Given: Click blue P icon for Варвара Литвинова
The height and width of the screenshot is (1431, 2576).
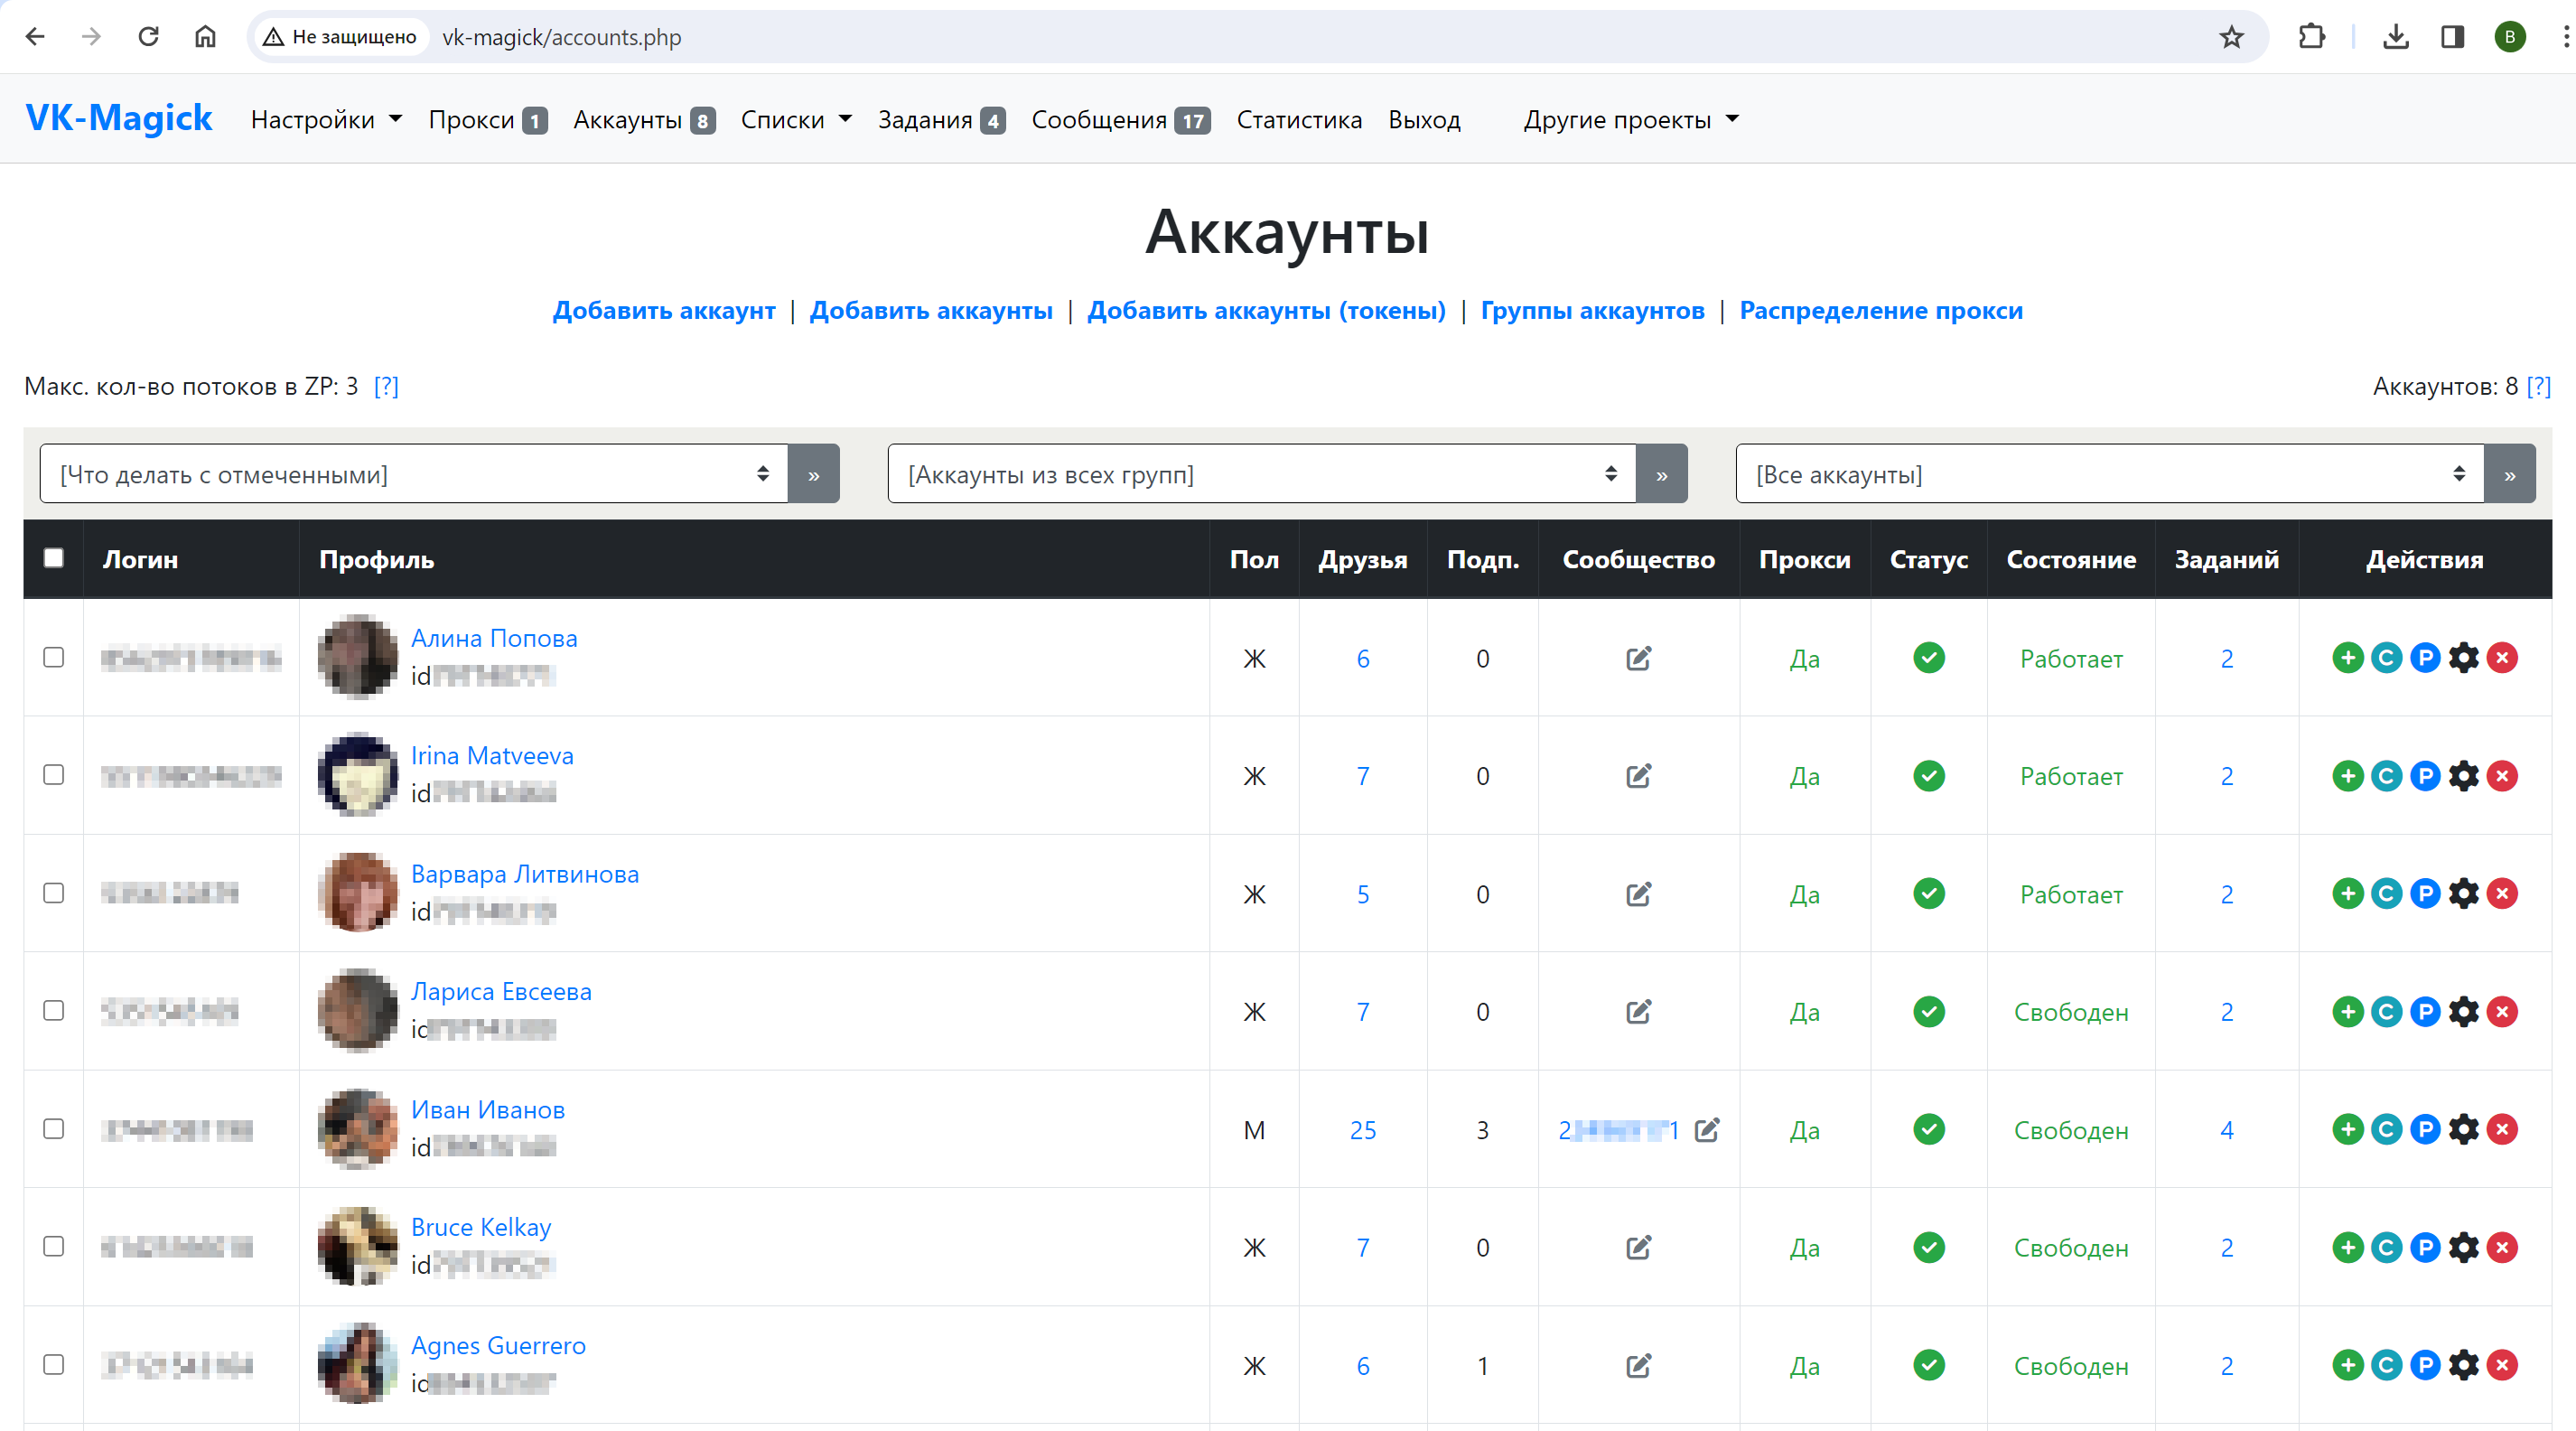Looking at the screenshot, I should (x=2425, y=894).
